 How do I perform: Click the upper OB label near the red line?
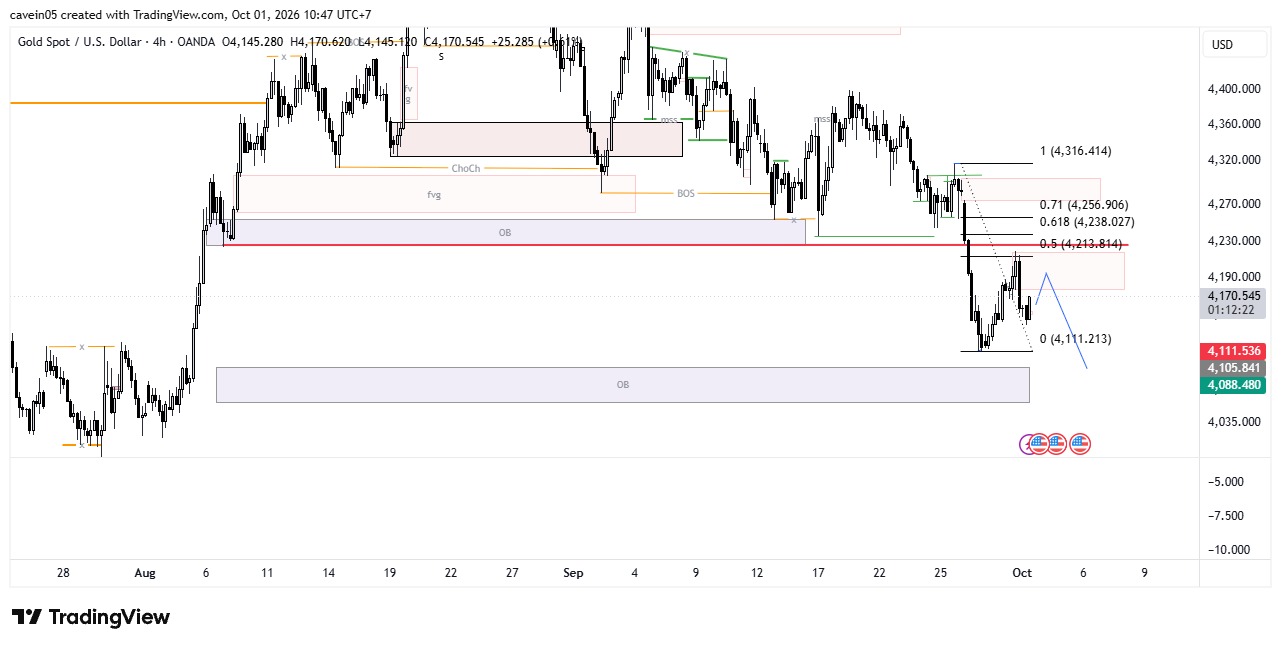(504, 232)
